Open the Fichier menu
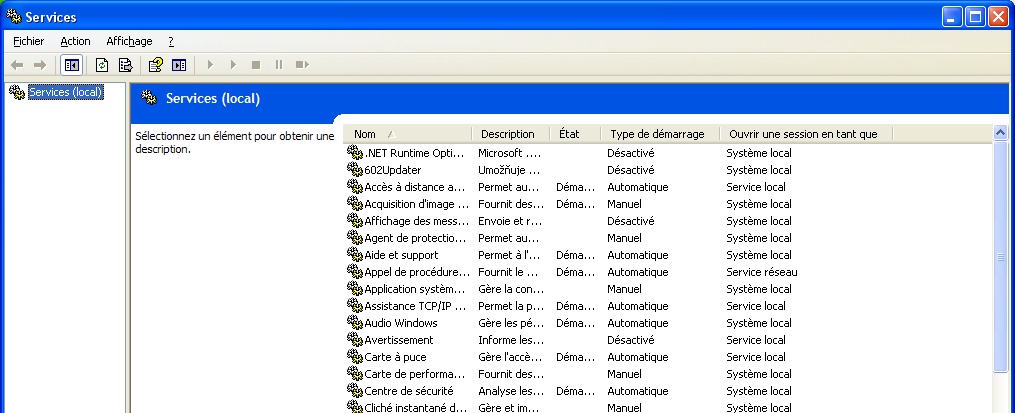The height and width of the screenshot is (413, 1015). click(29, 41)
